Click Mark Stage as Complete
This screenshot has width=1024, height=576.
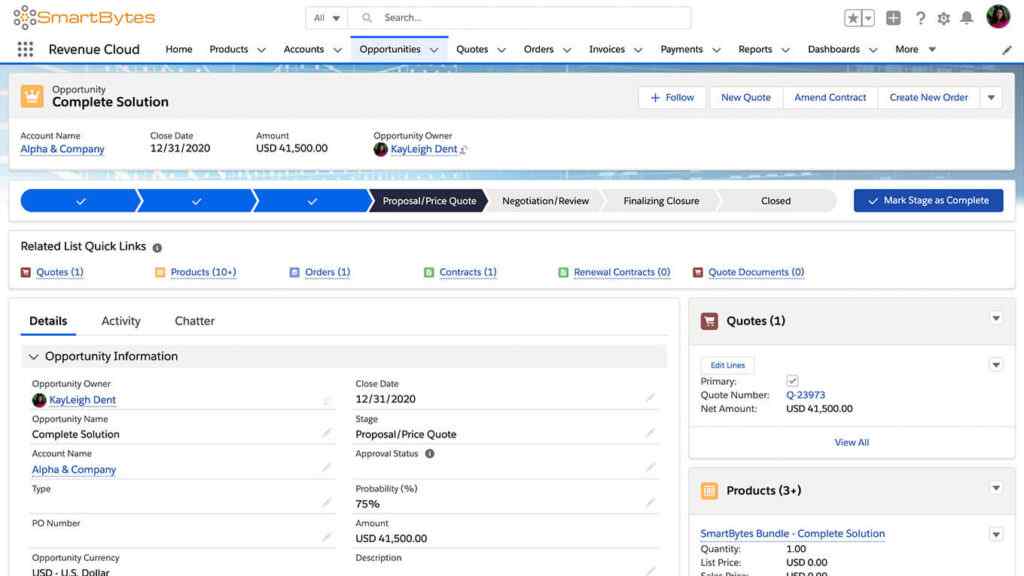pos(928,200)
